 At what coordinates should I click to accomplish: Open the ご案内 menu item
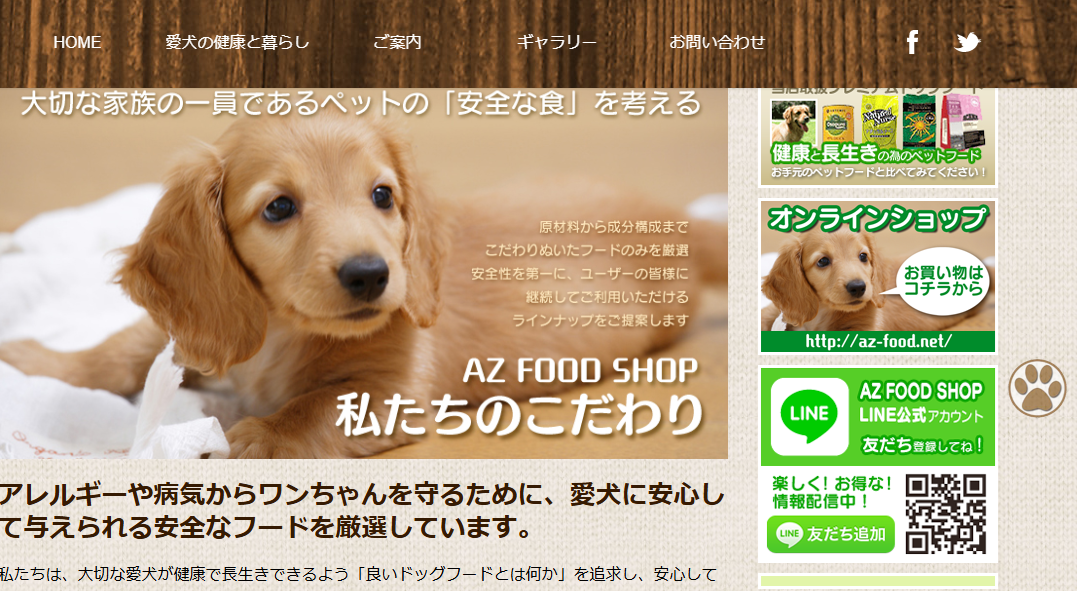397,43
